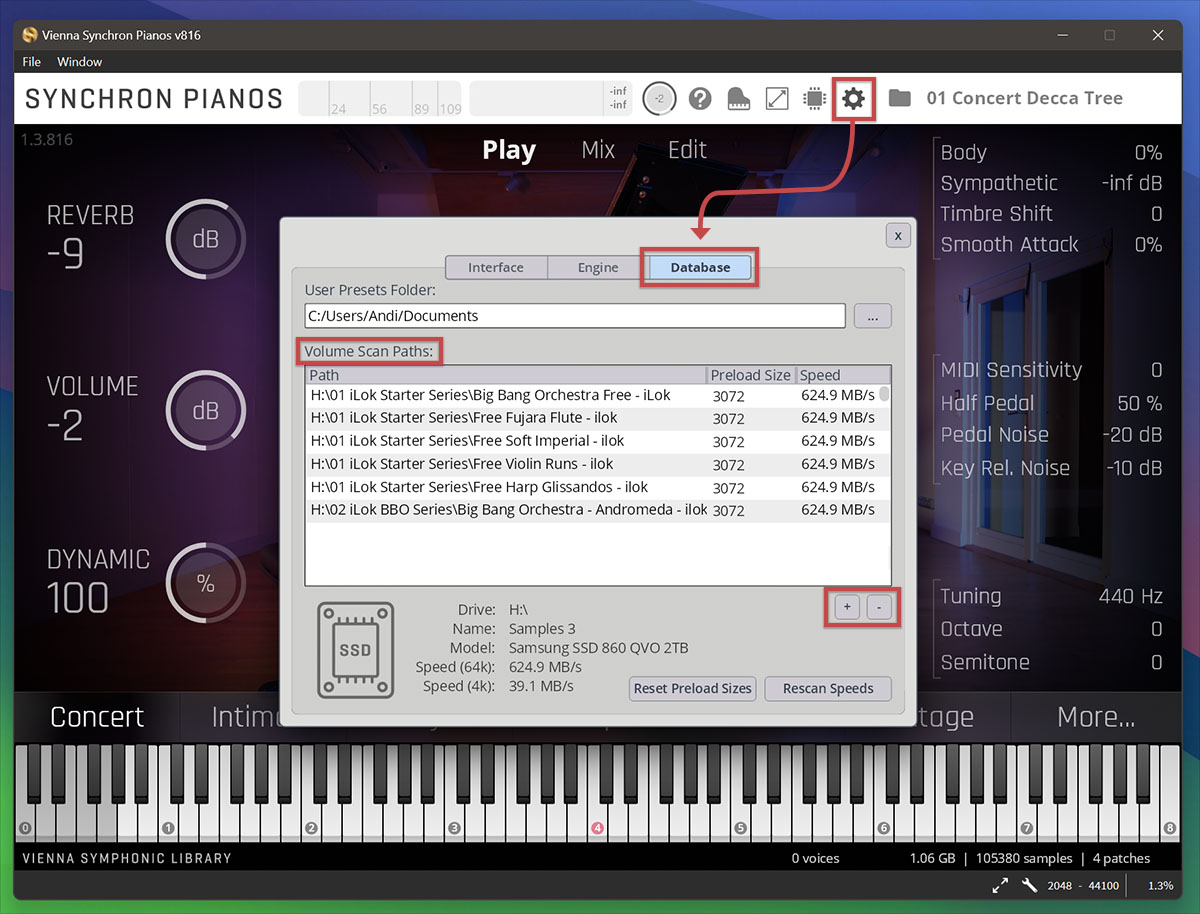Click the Vienna app logo in the title bar
The width and height of the screenshot is (1200, 914).
tap(30, 35)
